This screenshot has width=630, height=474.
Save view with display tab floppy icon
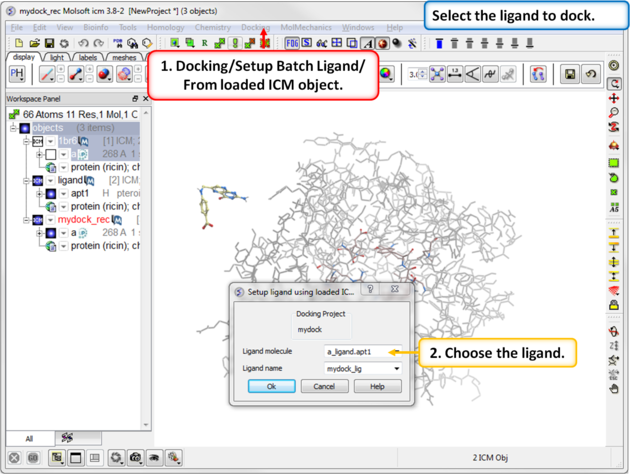point(570,74)
